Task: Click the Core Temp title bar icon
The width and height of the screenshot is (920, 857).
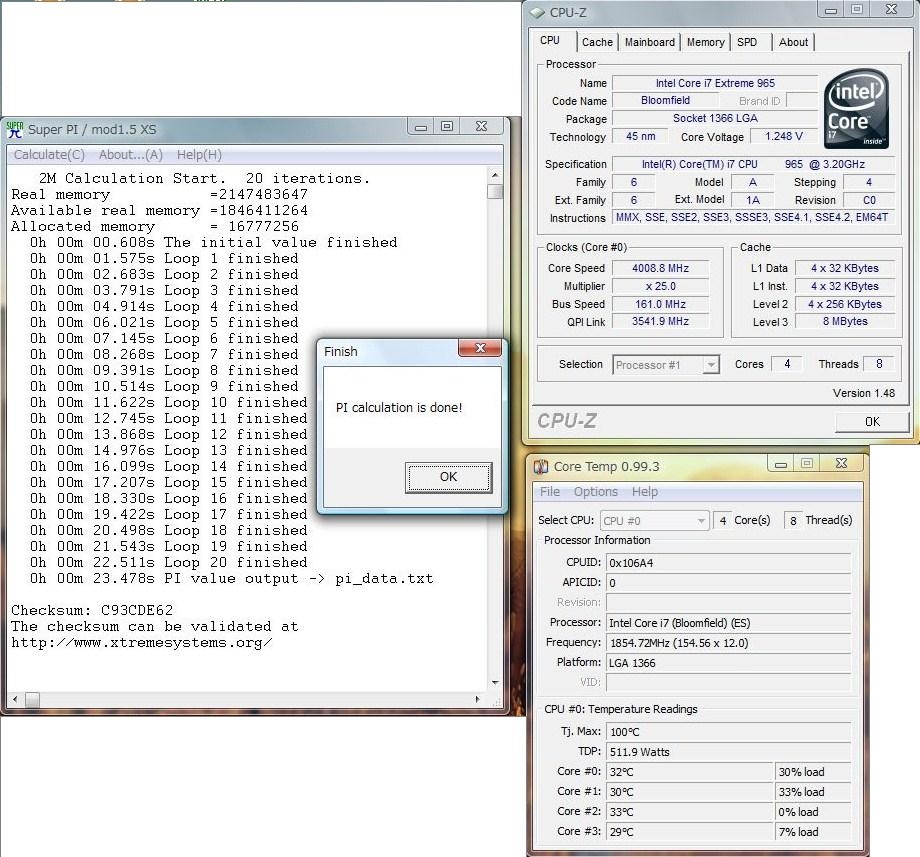Action: (x=541, y=466)
